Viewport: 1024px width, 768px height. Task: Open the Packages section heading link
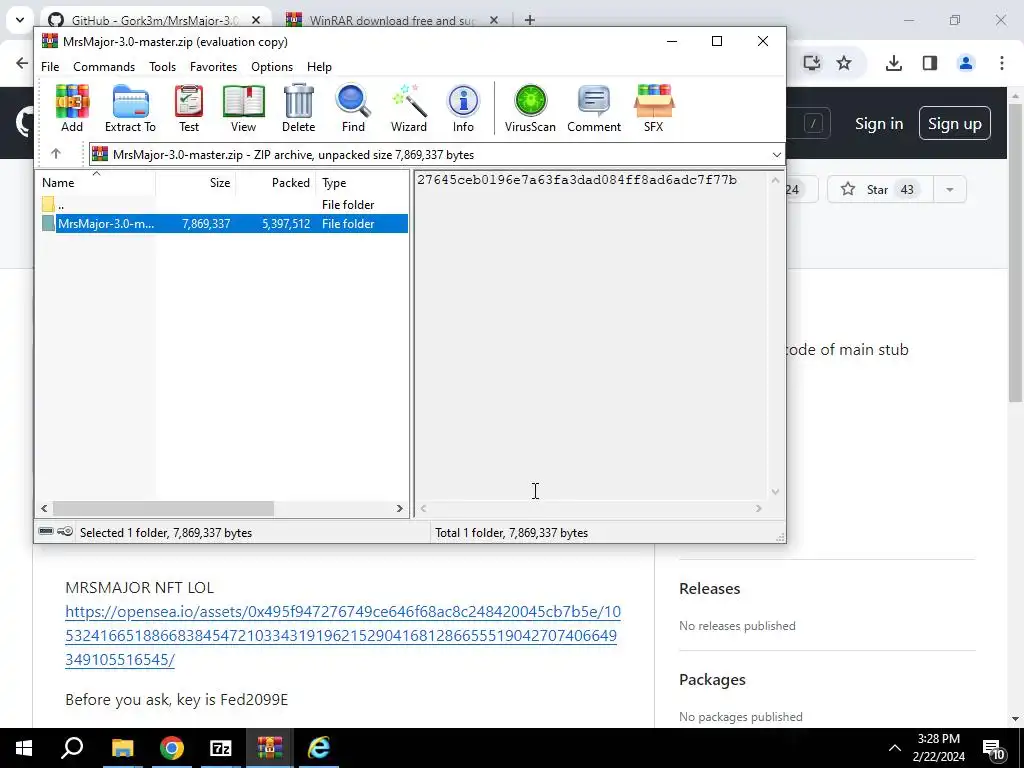pos(712,680)
